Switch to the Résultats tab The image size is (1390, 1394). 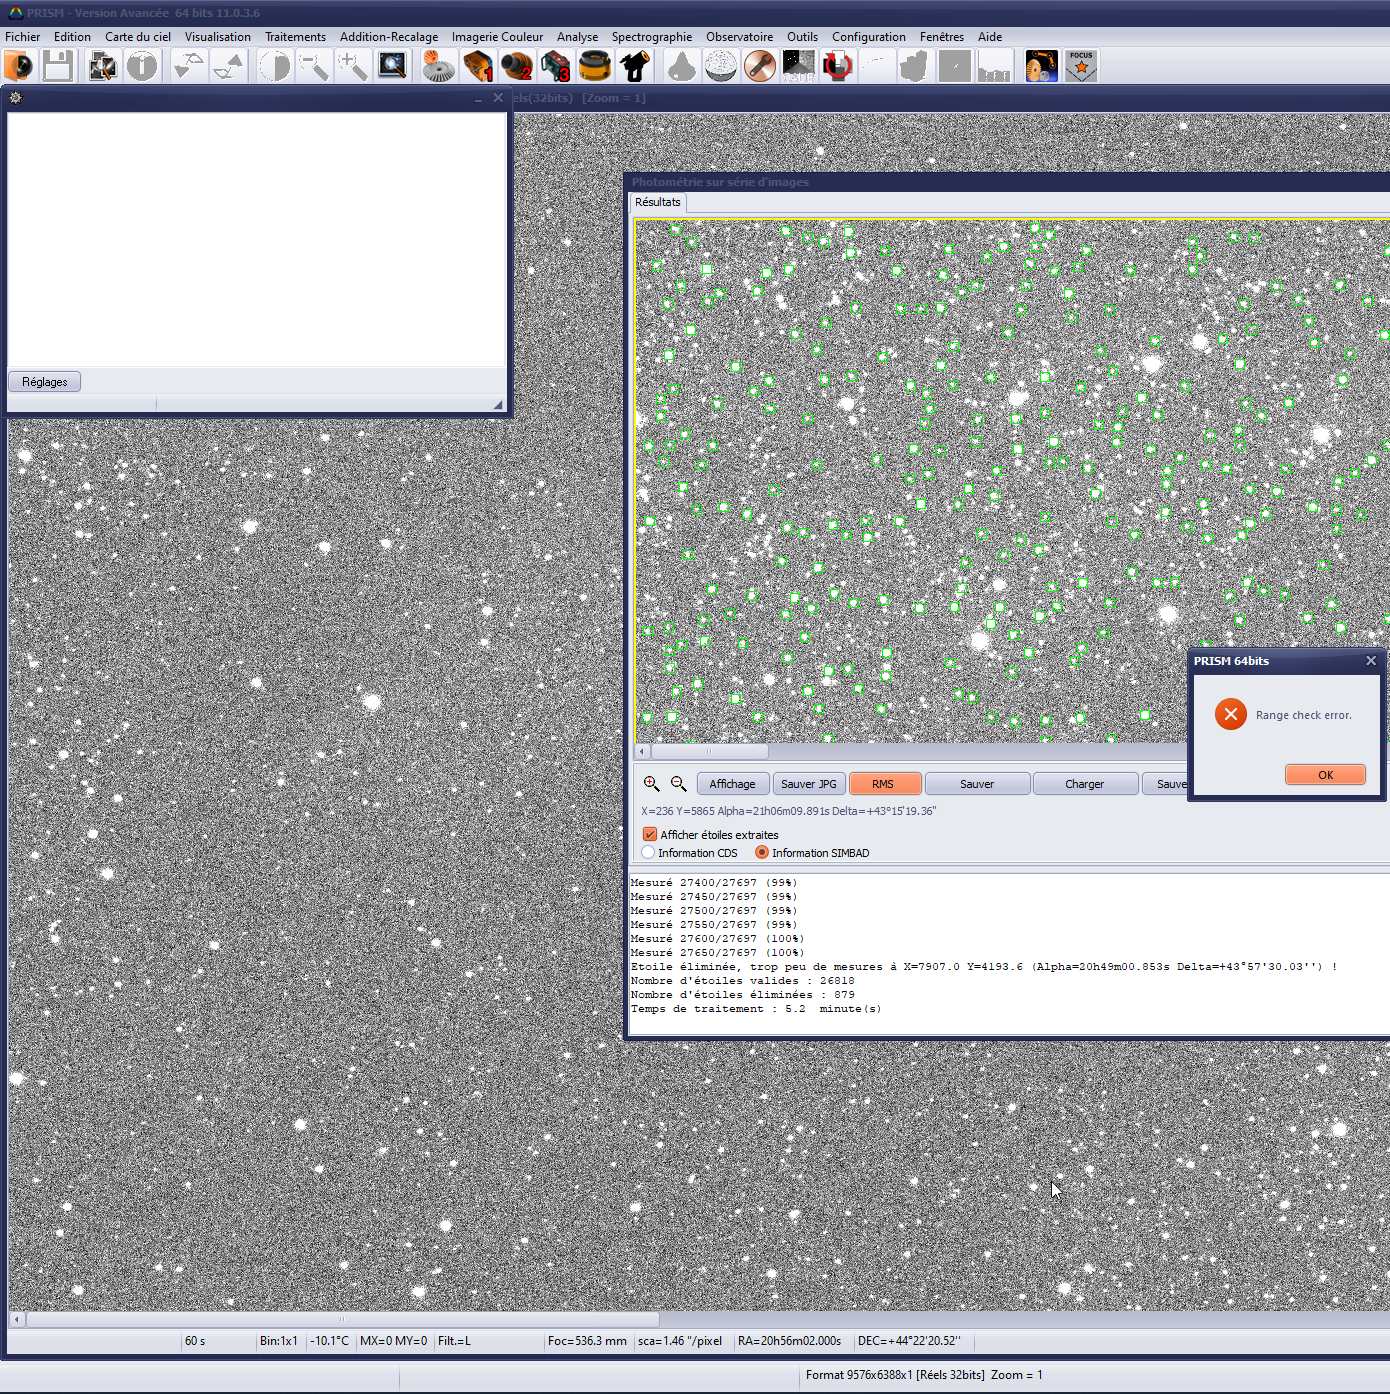[x=657, y=202]
